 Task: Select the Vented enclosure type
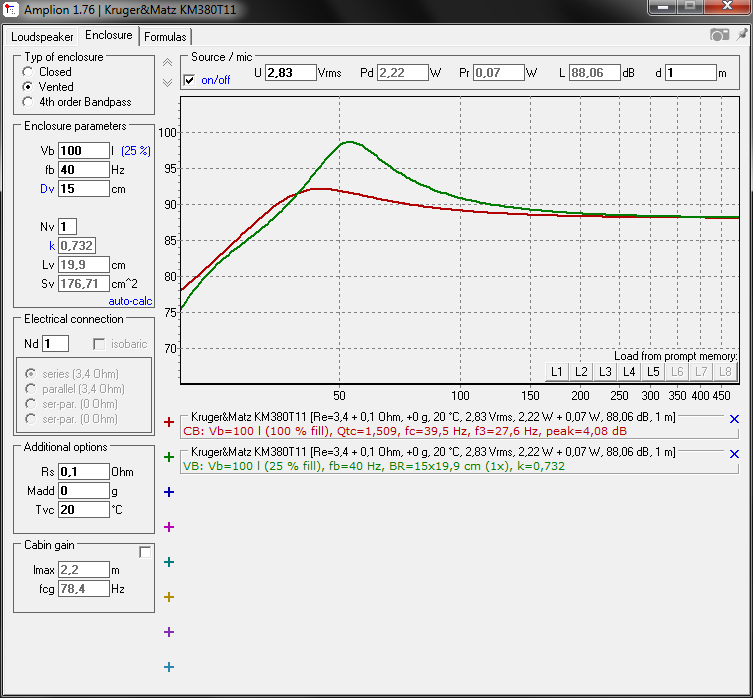28,87
